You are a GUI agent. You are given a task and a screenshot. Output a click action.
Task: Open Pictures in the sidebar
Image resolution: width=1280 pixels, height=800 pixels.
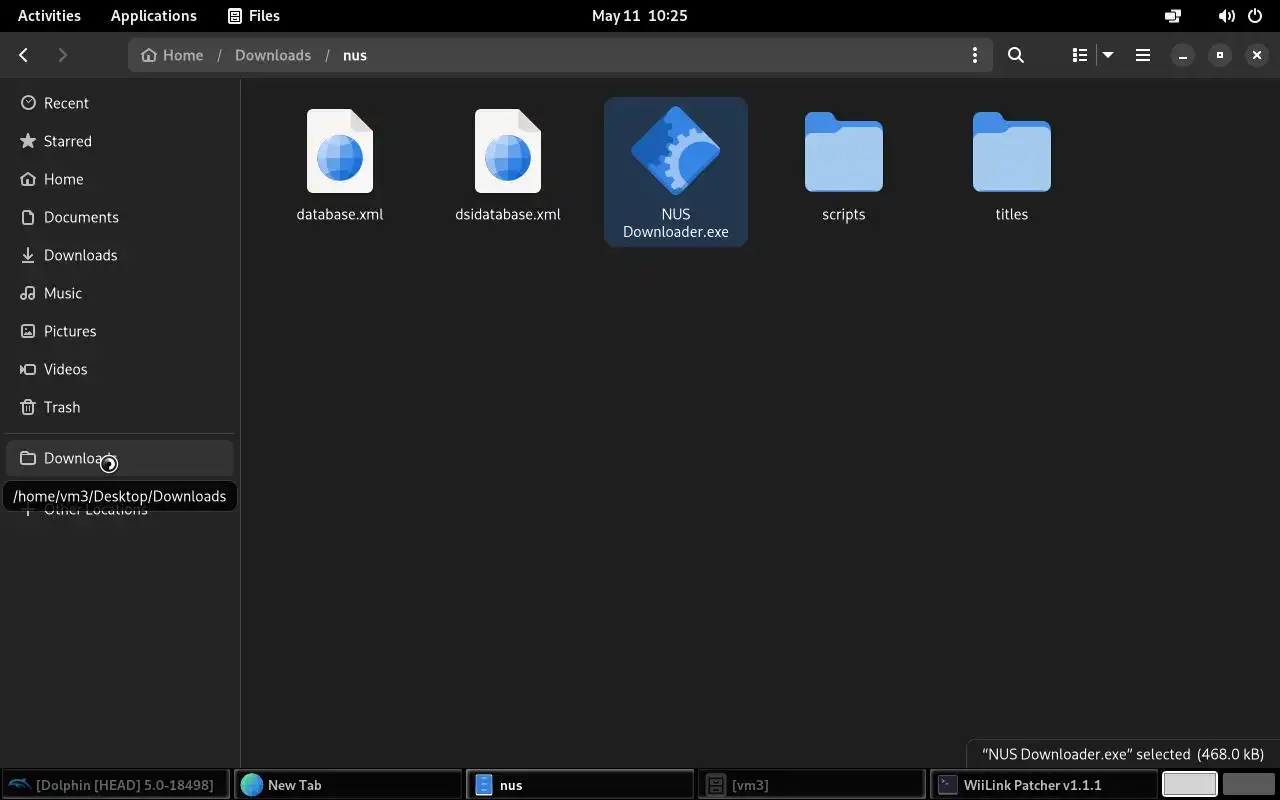click(120, 331)
